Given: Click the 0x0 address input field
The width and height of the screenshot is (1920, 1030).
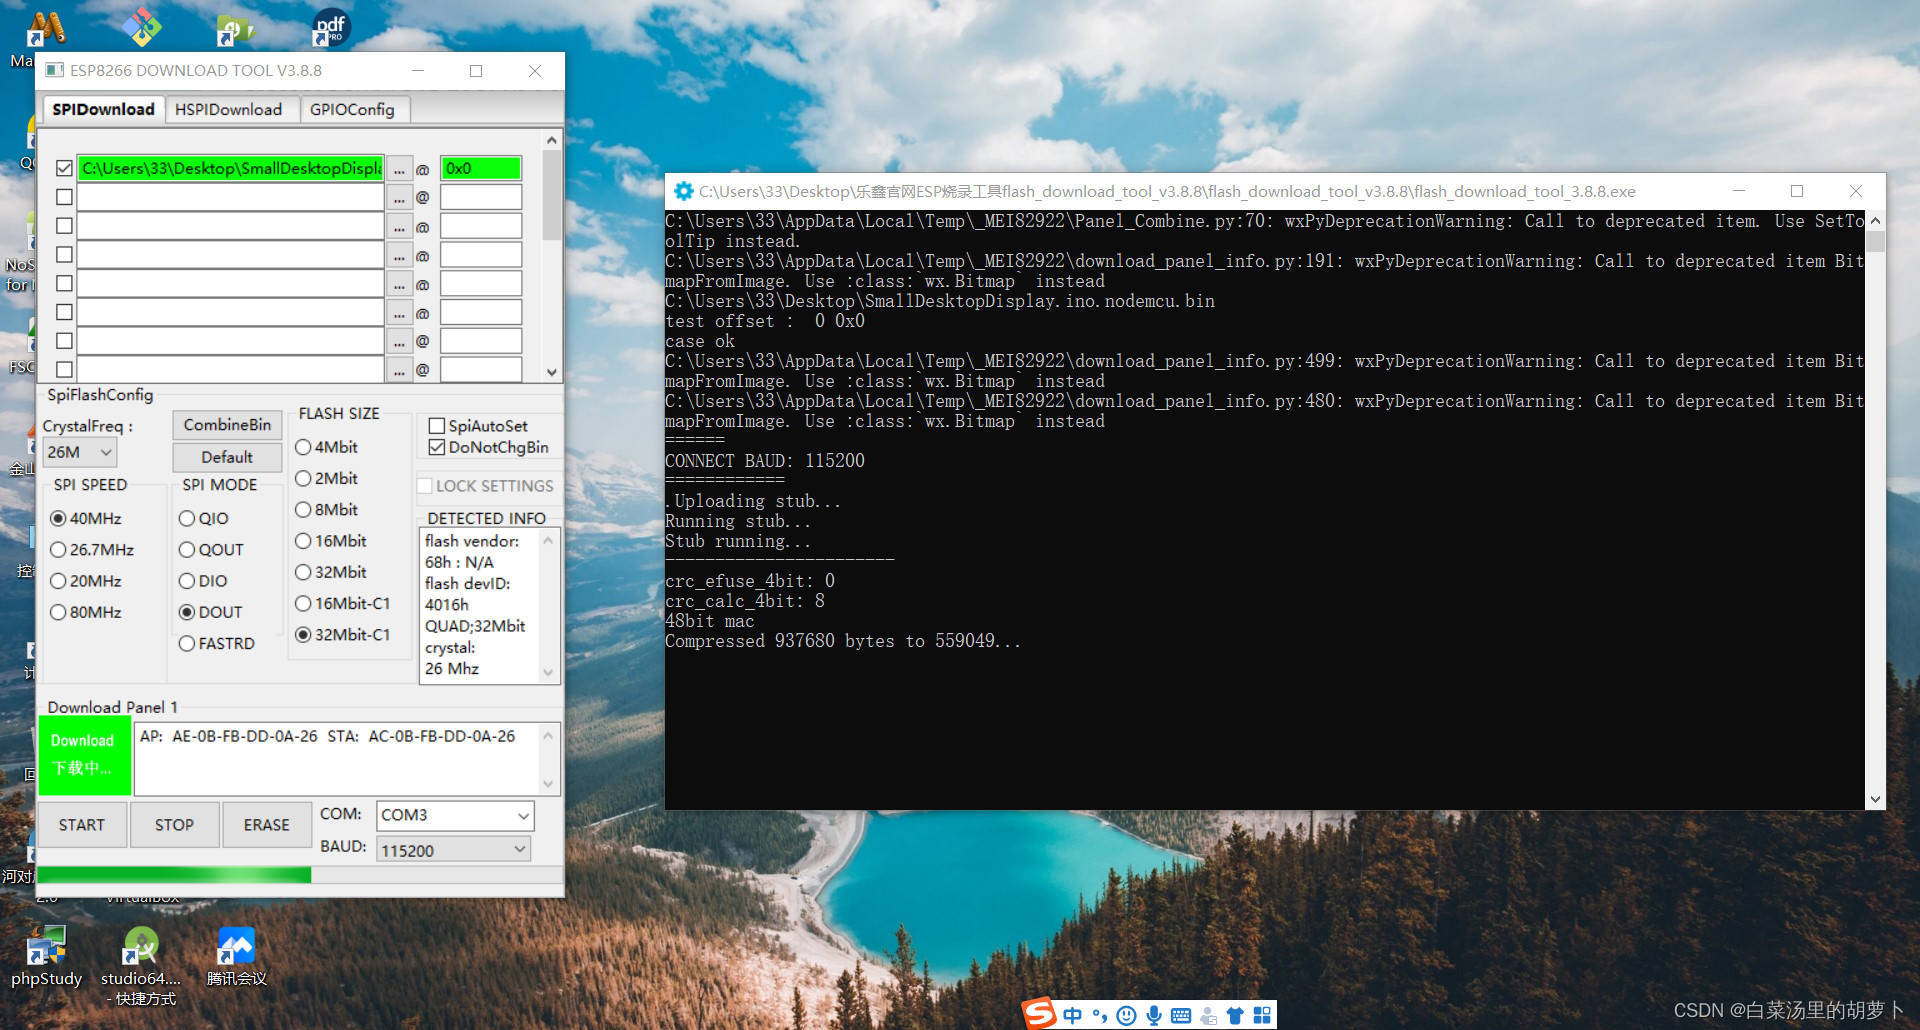Looking at the screenshot, I should (x=481, y=168).
